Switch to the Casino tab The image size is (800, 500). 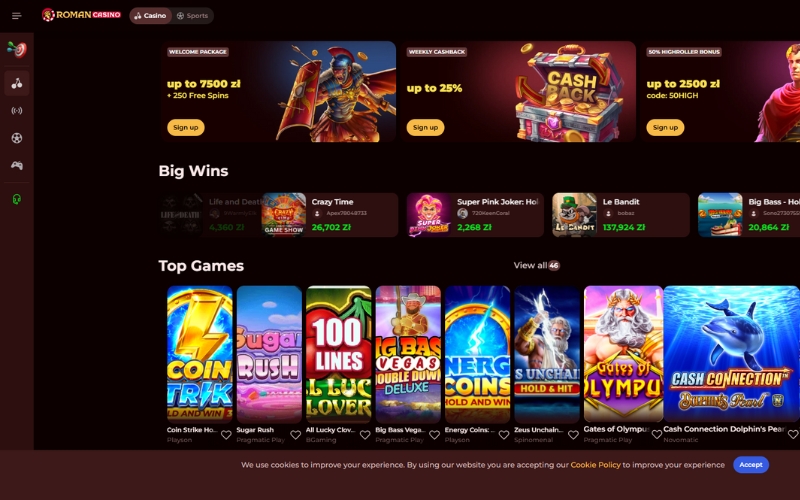tap(151, 16)
